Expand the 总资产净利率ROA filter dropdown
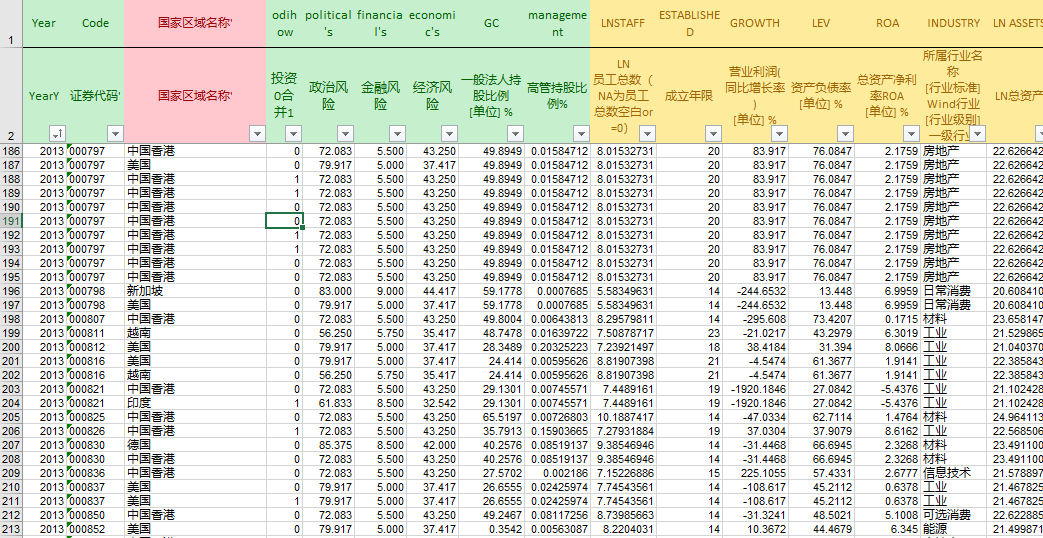 911,134
